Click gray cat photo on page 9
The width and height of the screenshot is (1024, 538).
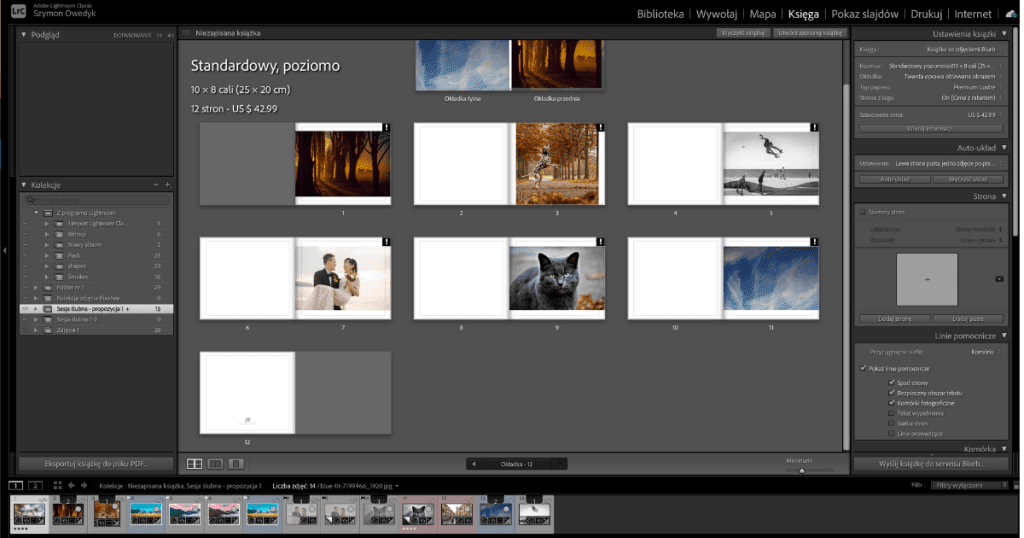pyautogui.click(x=557, y=278)
